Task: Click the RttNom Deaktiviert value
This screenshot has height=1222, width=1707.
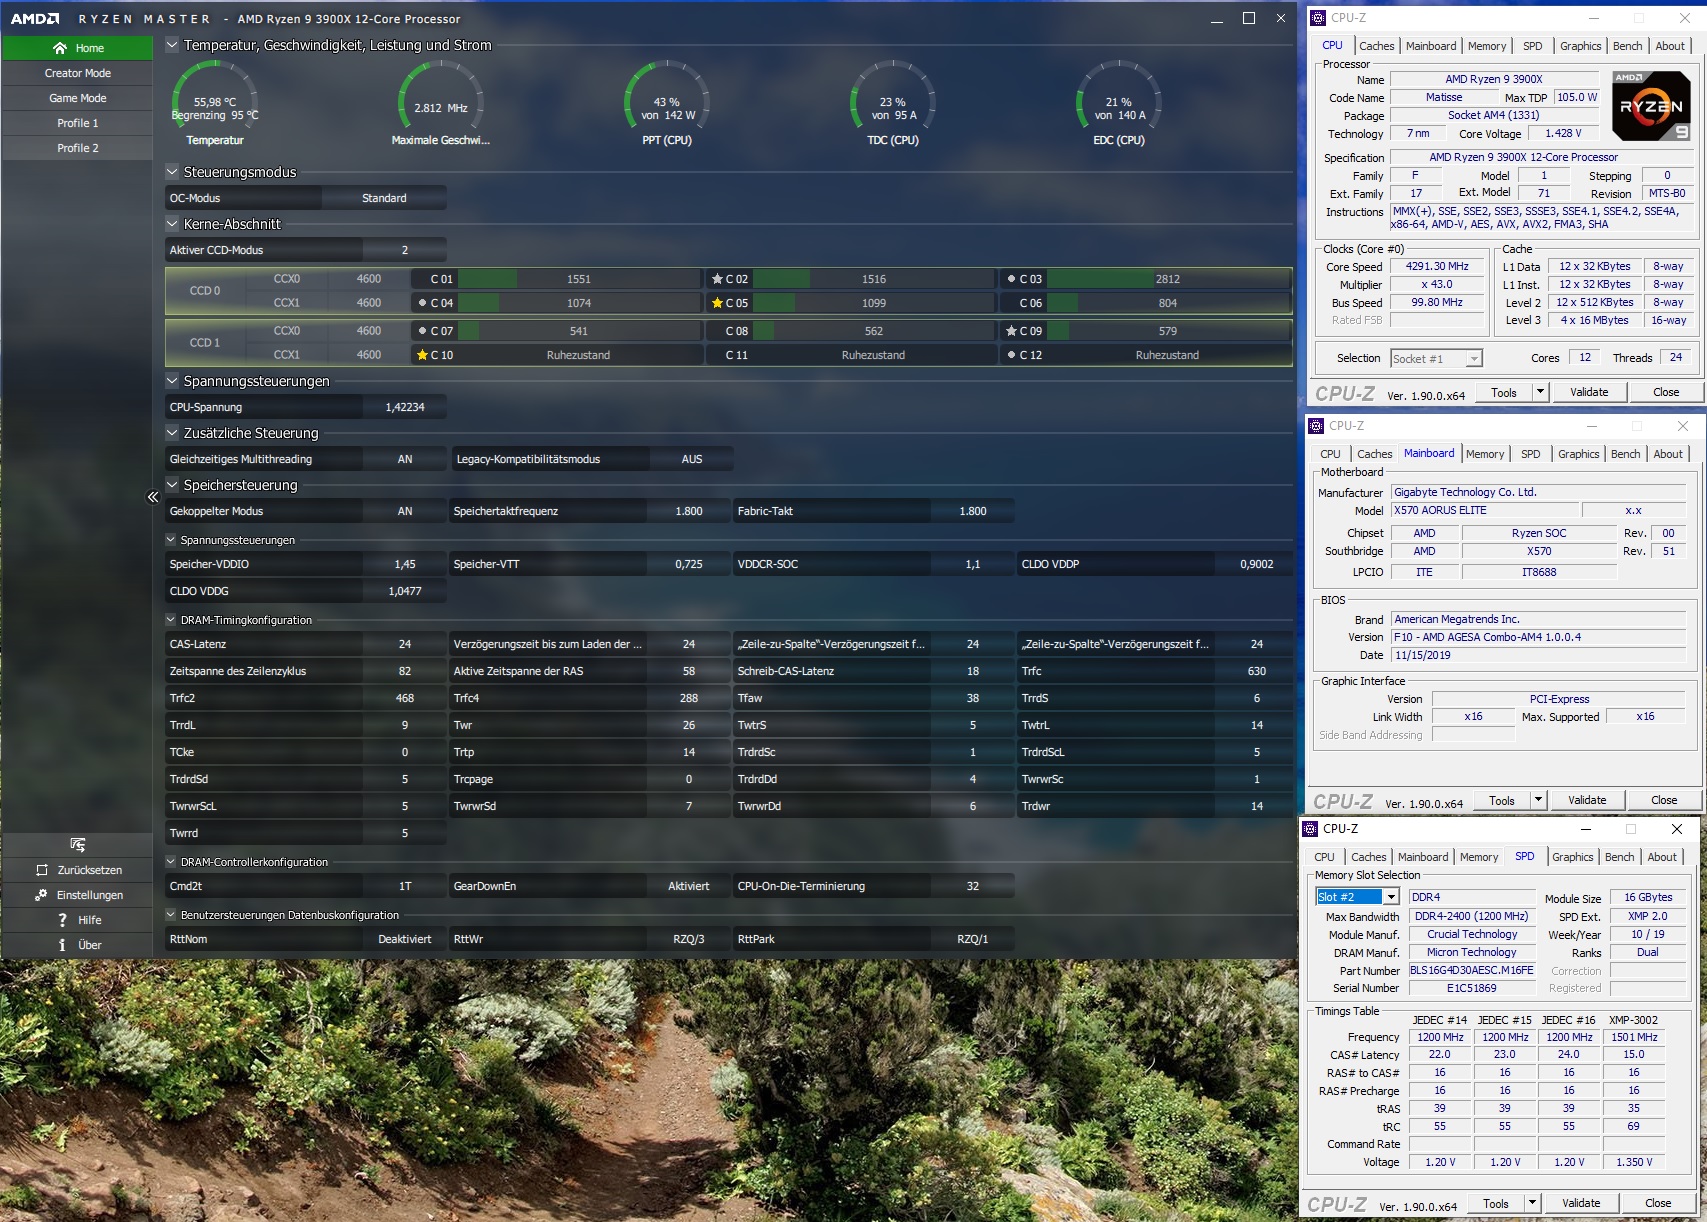Action: coord(405,939)
